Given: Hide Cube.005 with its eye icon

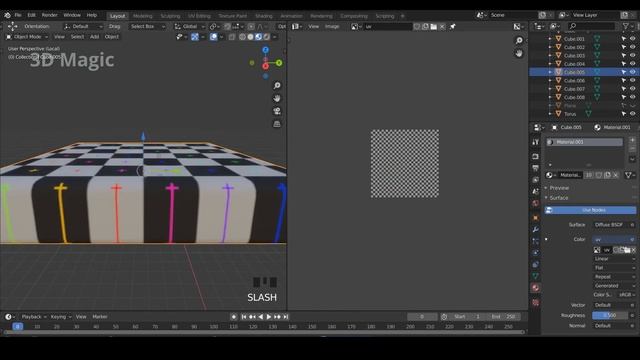Looking at the screenshot, I should [x=632, y=72].
